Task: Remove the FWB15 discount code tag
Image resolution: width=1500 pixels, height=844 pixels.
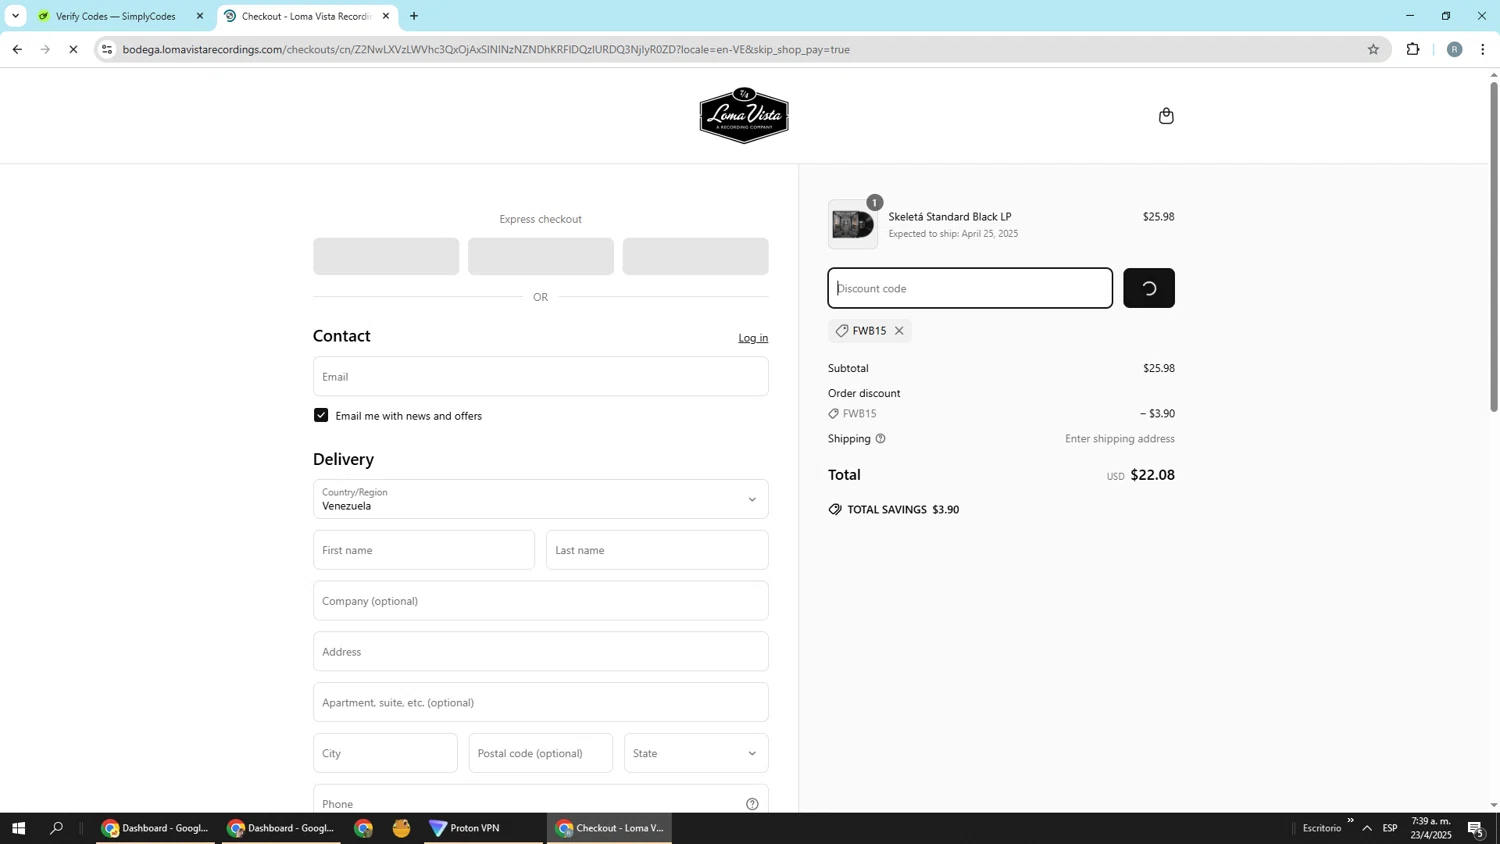Action: click(899, 331)
